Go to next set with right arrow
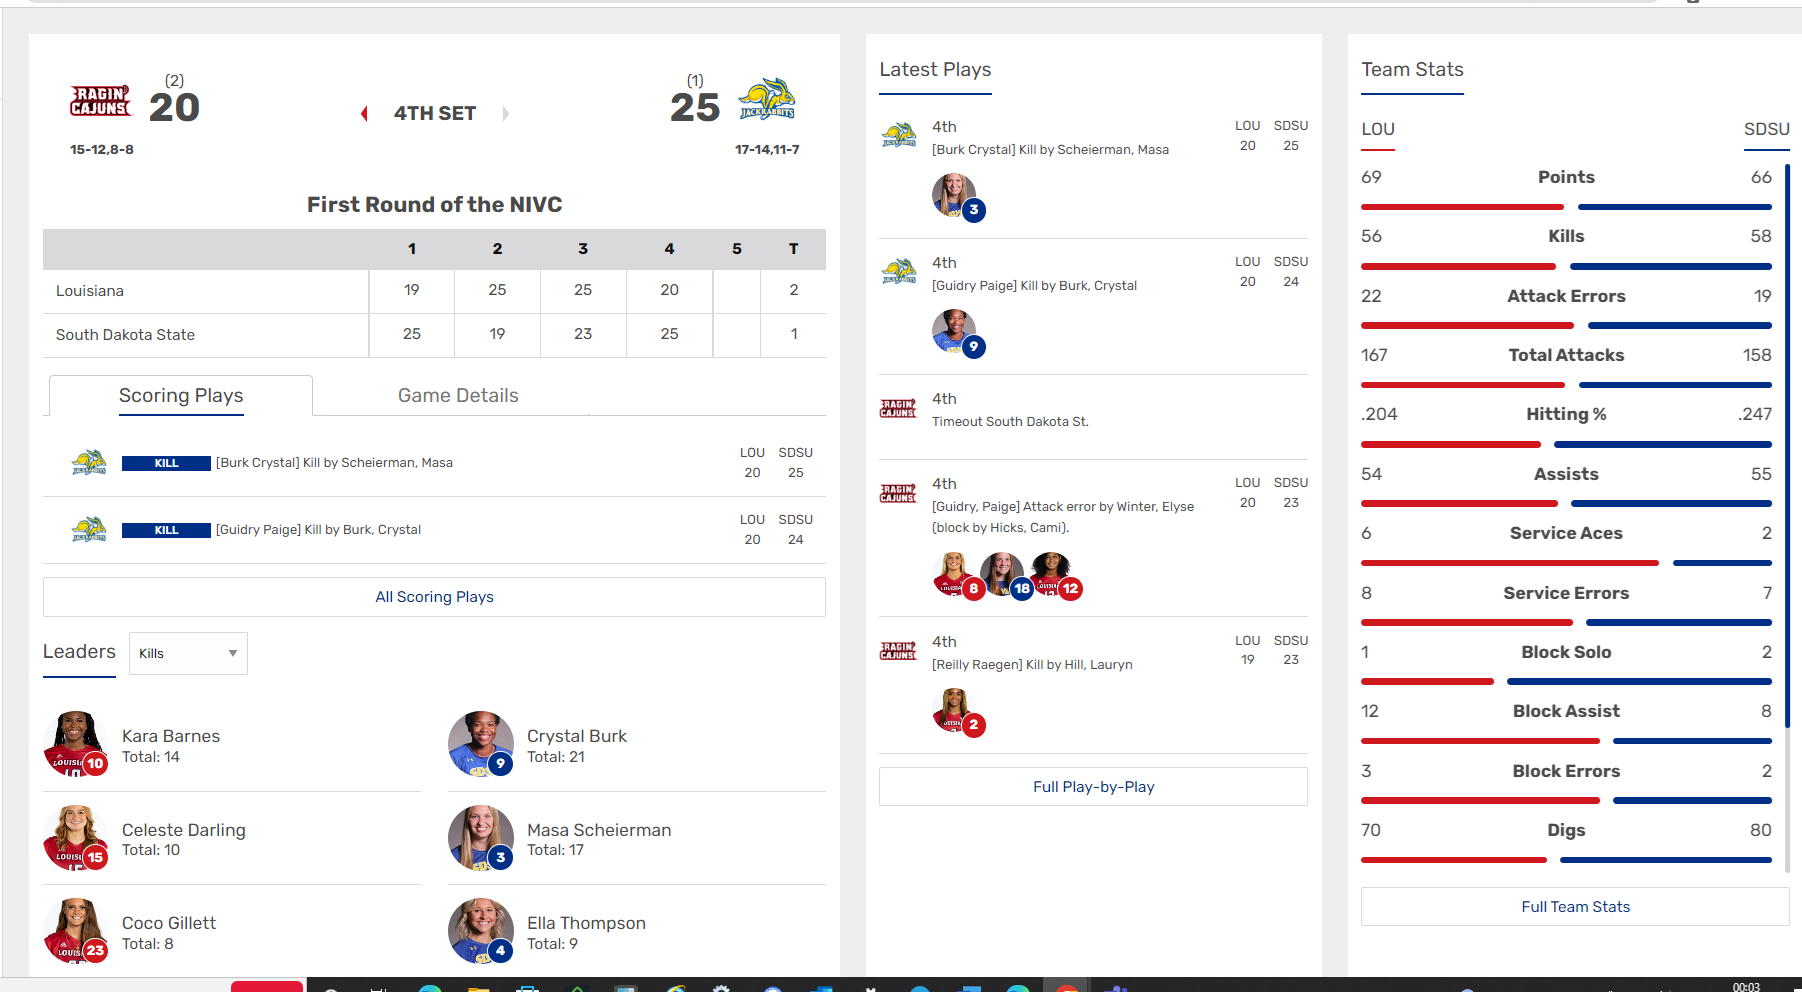 click(x=506, y=114)
